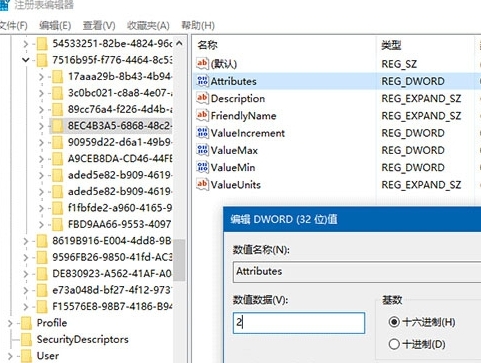Select 十进制(D) decimal radio button
The height and width of the screenshot is (363, 481).
click(394, 344)
